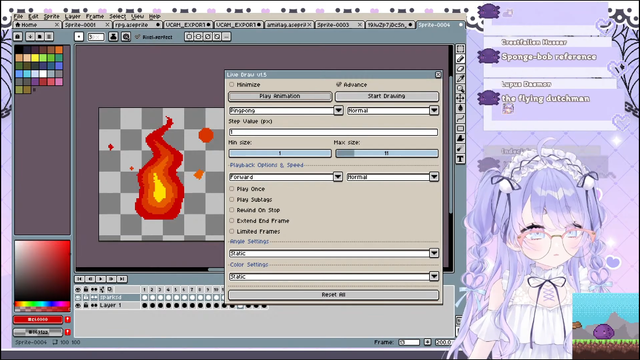Hide Layer 1 with eye icon
640x360 pixels.
(x=78, y=305)
